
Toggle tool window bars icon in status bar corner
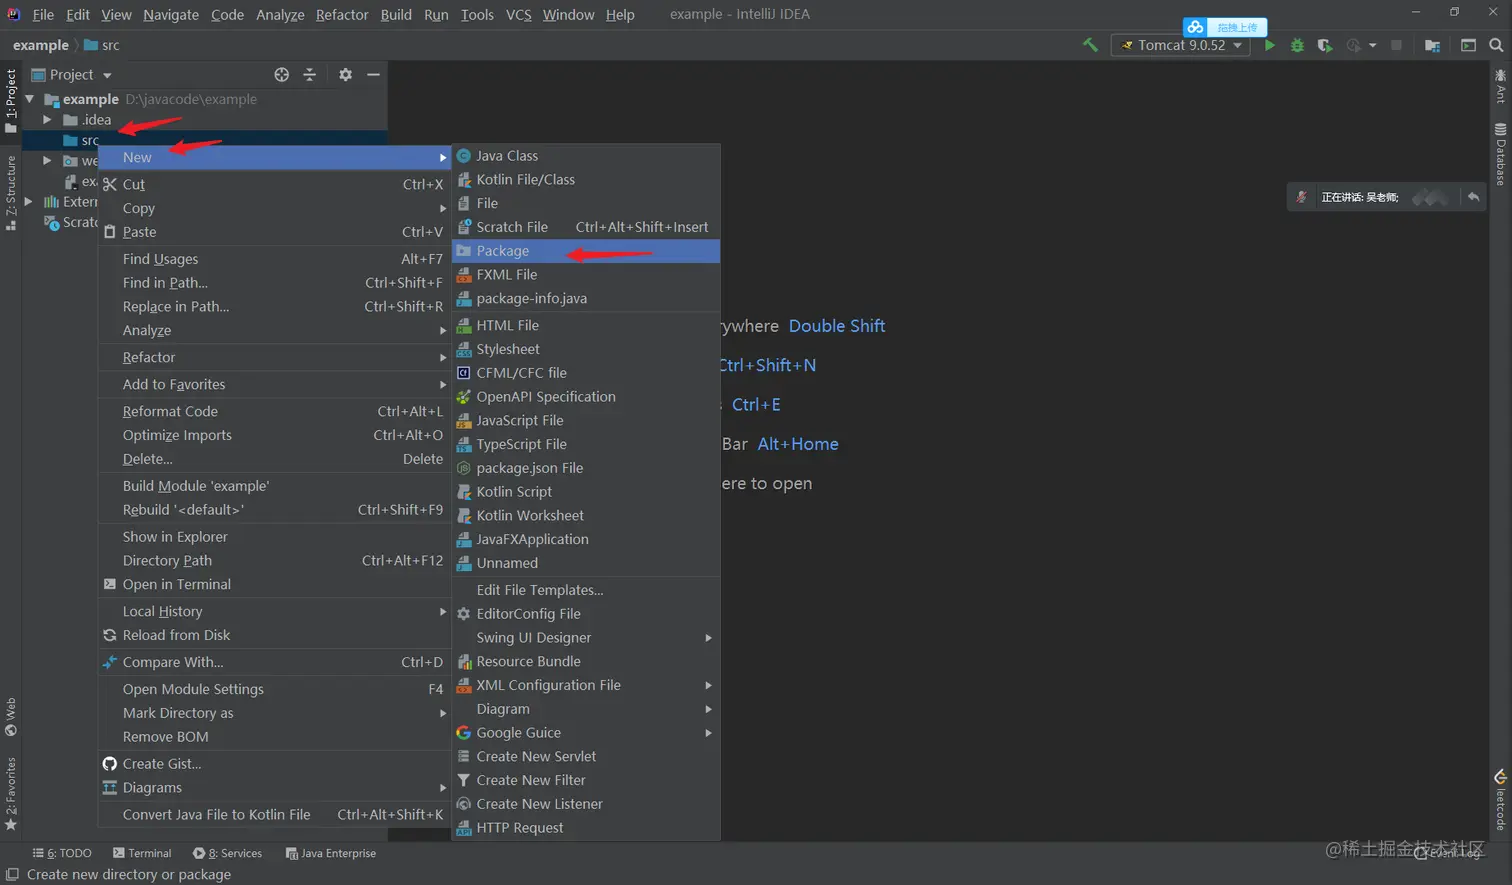click(x=12, y=874)
